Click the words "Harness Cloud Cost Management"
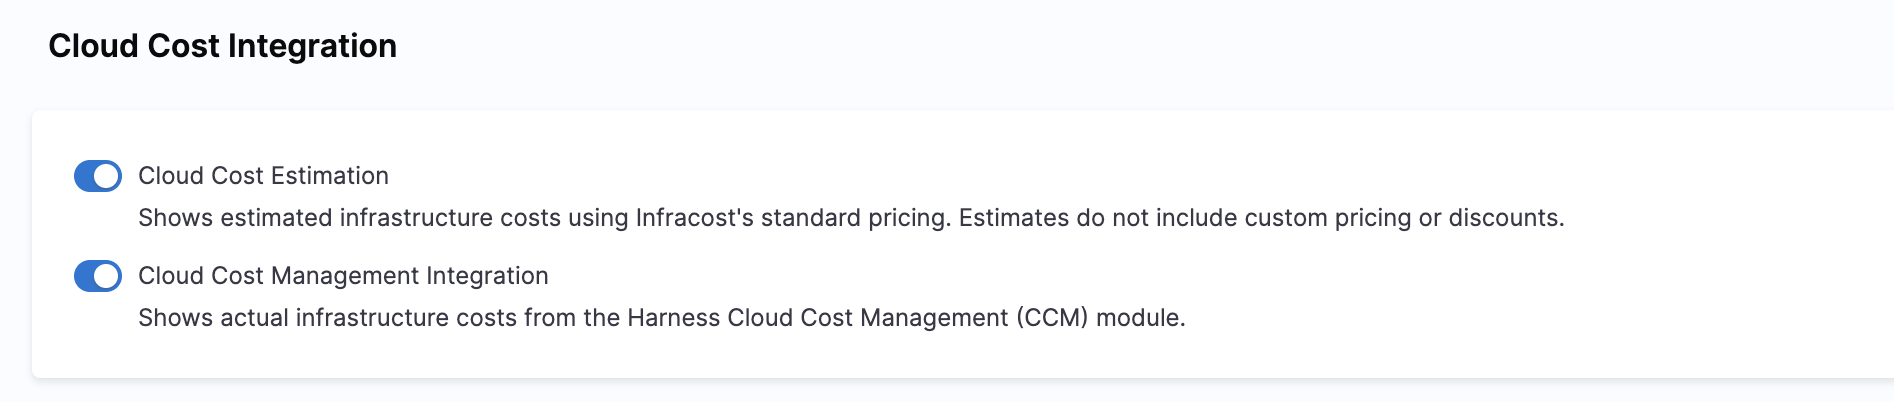1894x402 pixels. coord(818,318)
